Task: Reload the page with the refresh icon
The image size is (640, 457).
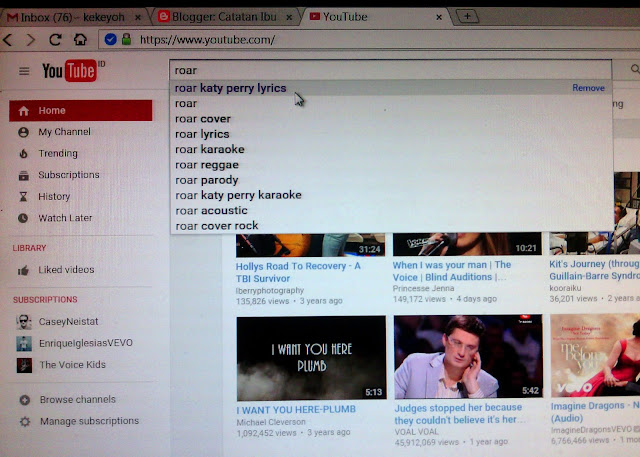Action: (x=55, y=40)
